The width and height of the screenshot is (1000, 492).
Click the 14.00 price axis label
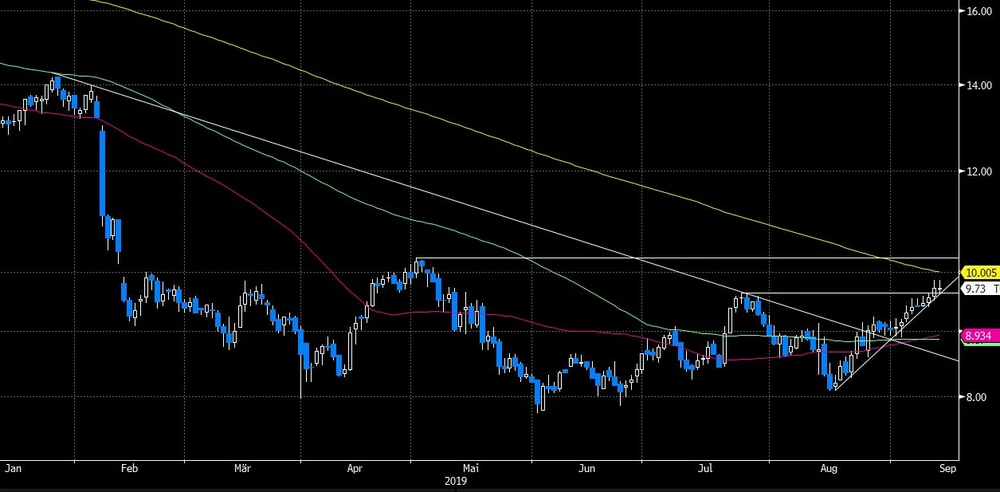click(x=978, y=85)
